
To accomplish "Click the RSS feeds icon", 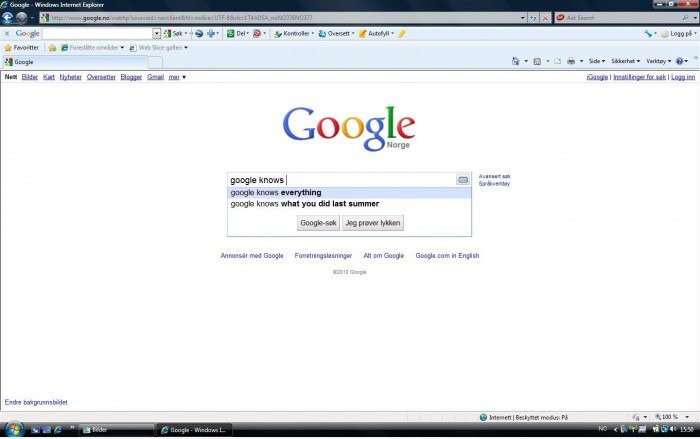I will tap(537, 61).
